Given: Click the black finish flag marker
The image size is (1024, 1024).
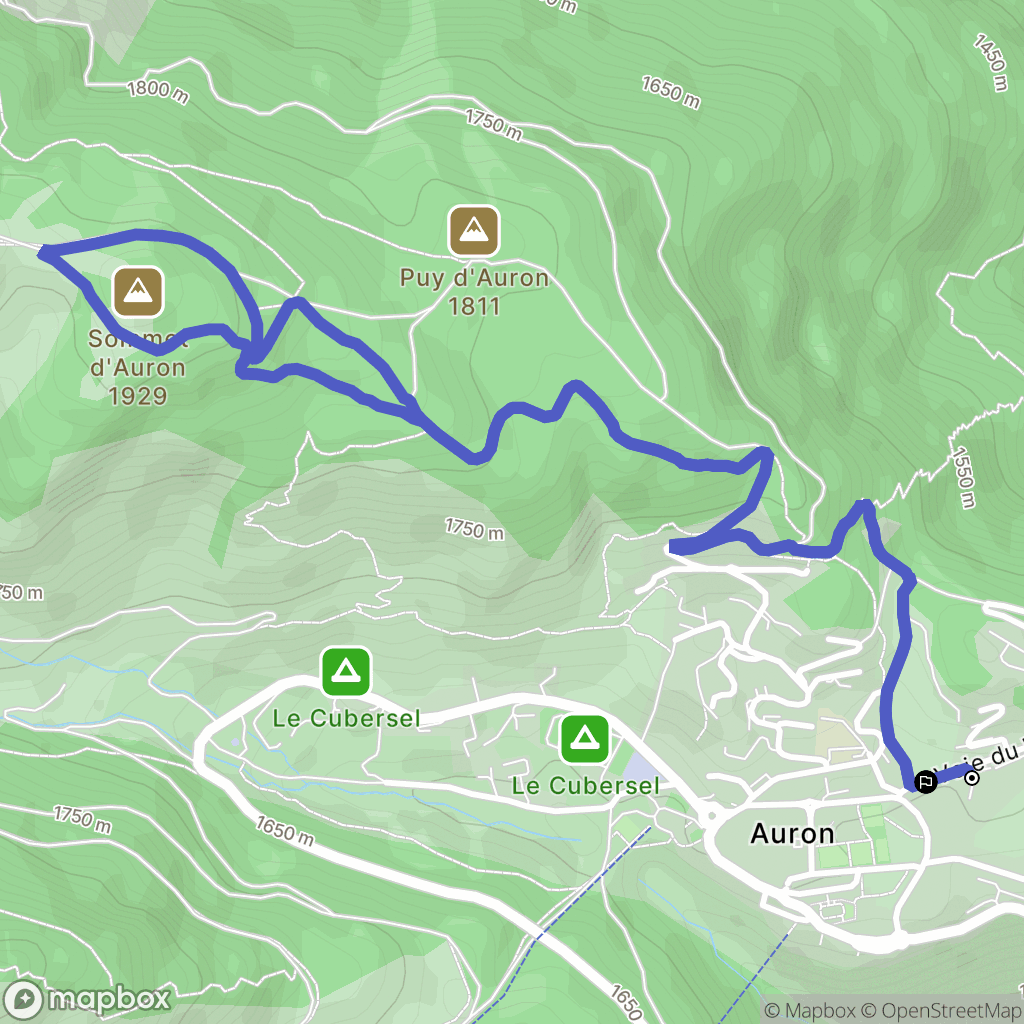Looking at the screenshot, I should tap(925, 781).
